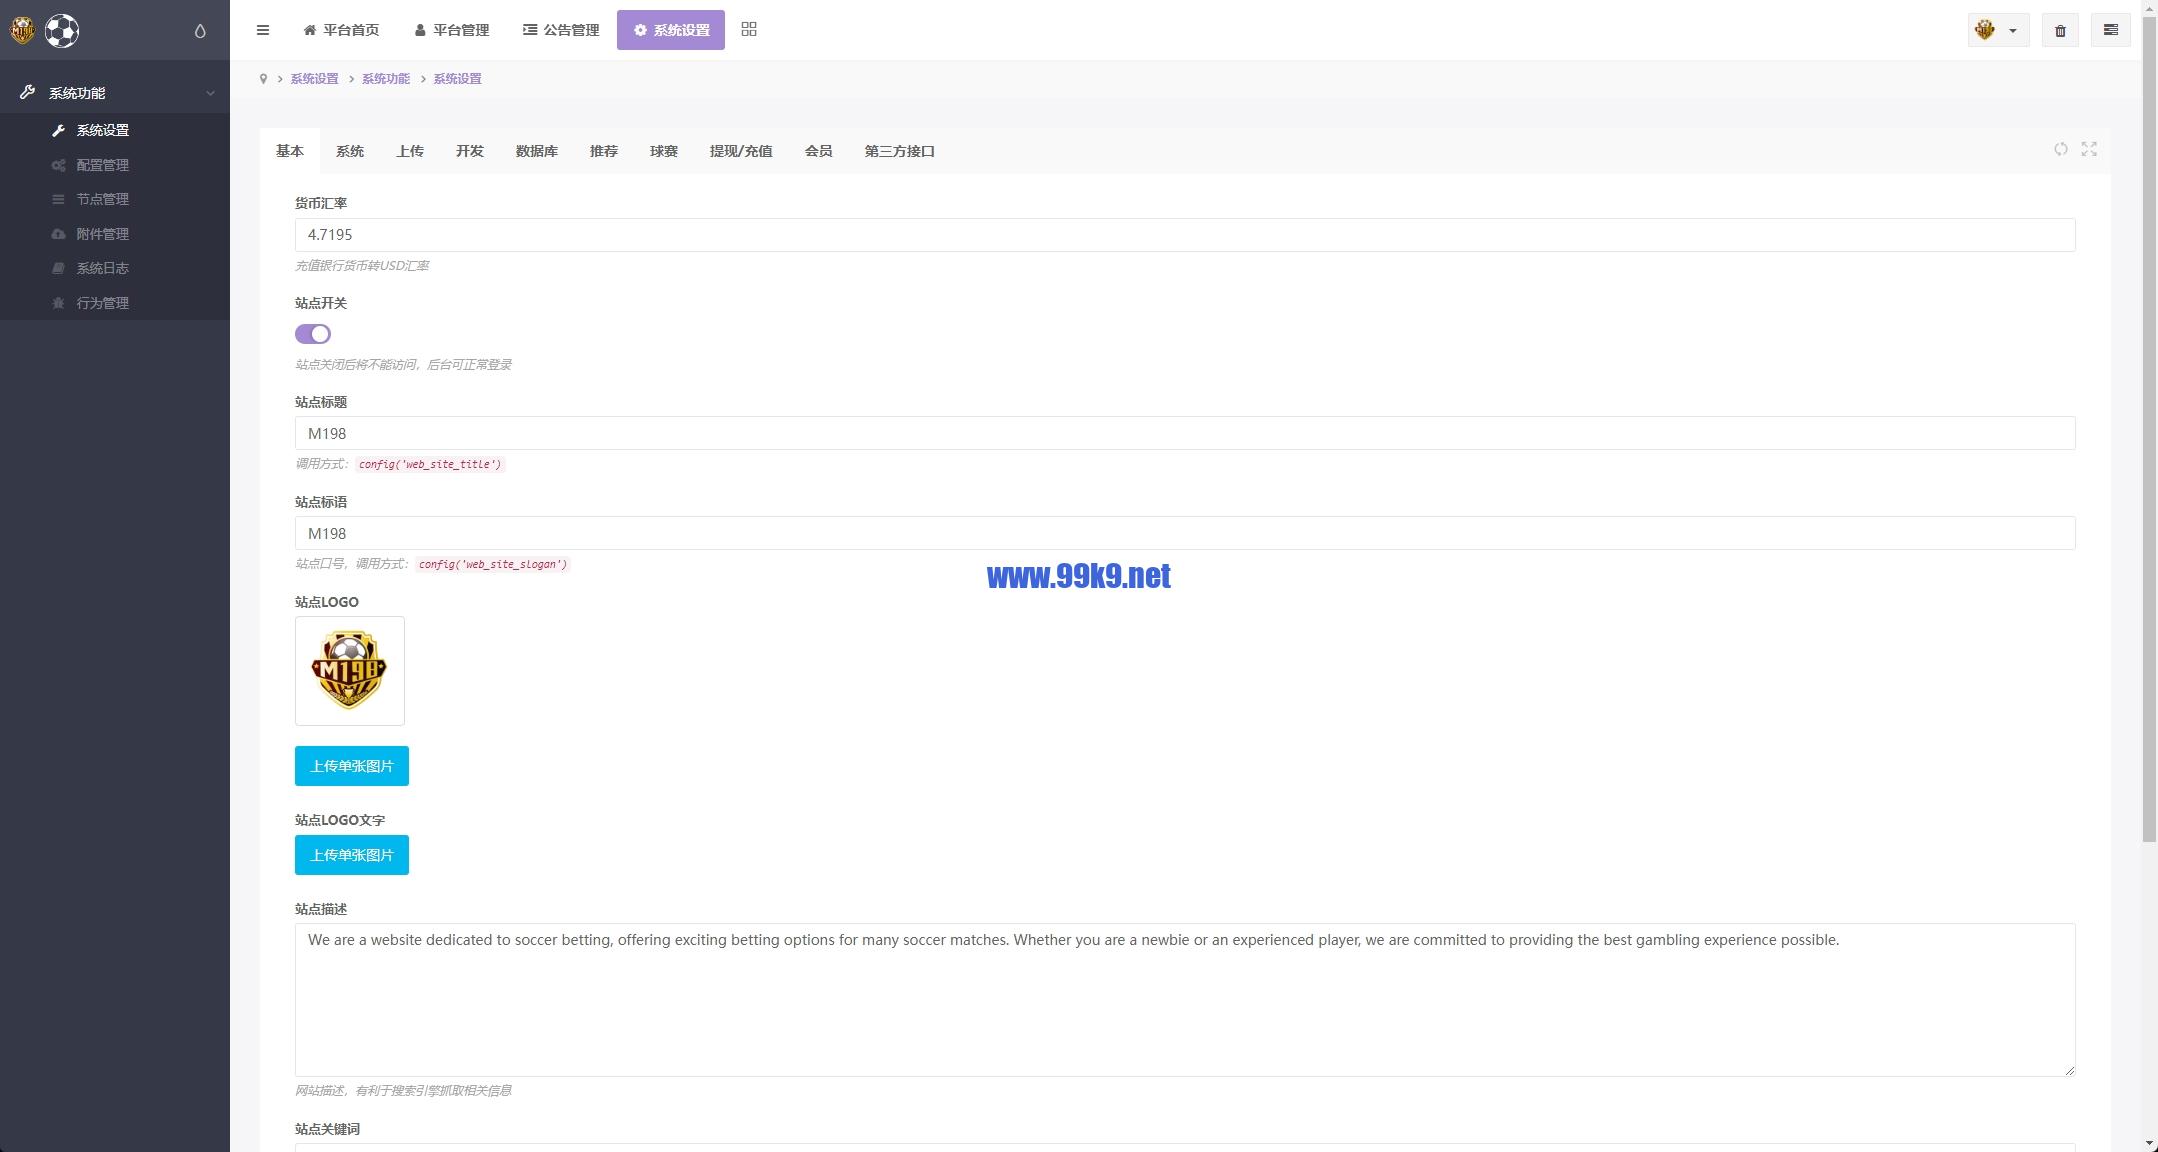Click 系统功能 breadcrumb link
Screen dimensions: 2158x1152
pyautogui.click(x=386, y=79)
